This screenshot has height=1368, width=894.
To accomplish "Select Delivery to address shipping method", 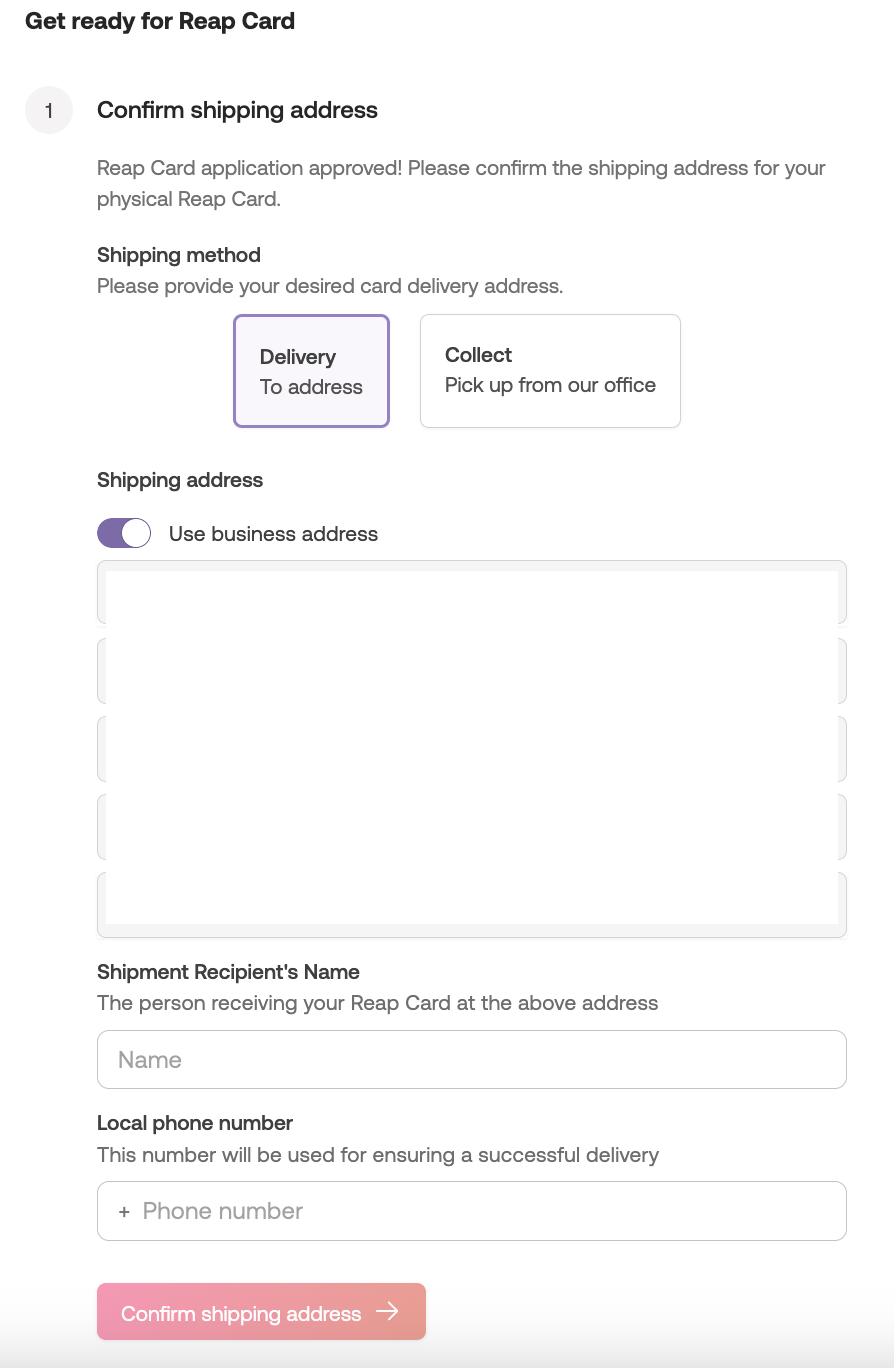I will (x=311, y=371).
